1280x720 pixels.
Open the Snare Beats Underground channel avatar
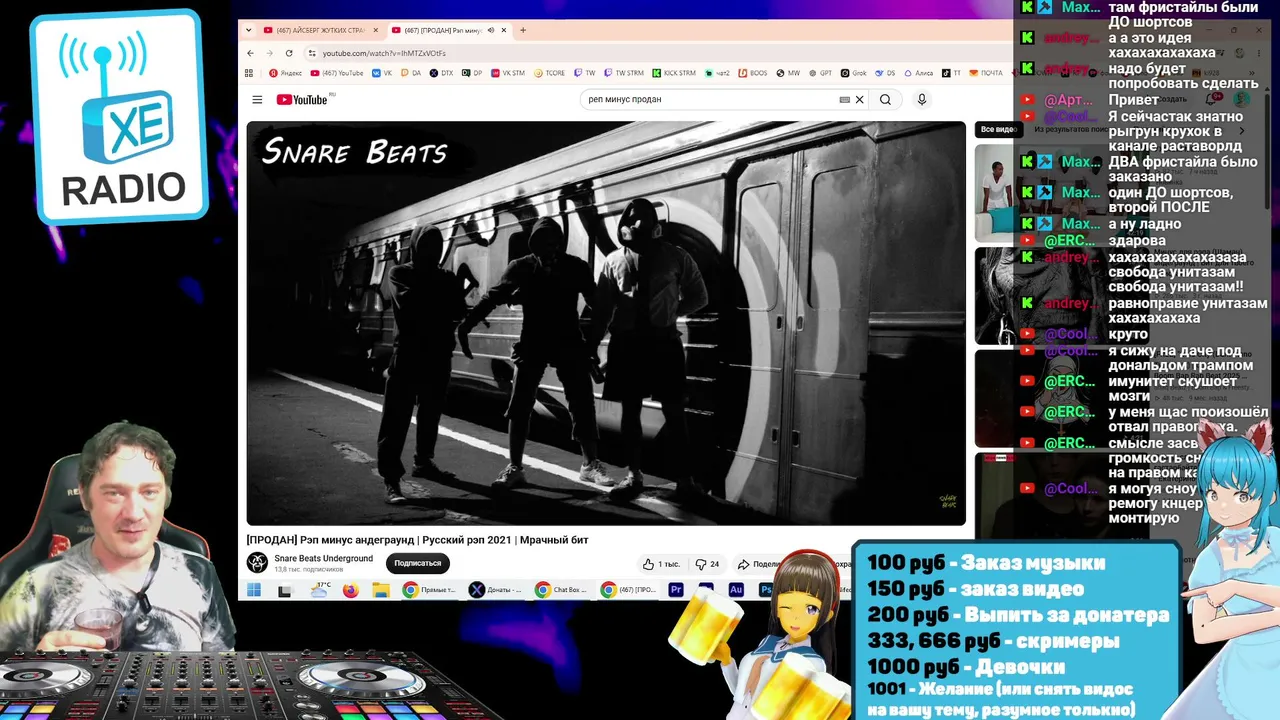[x=258, y=563]
